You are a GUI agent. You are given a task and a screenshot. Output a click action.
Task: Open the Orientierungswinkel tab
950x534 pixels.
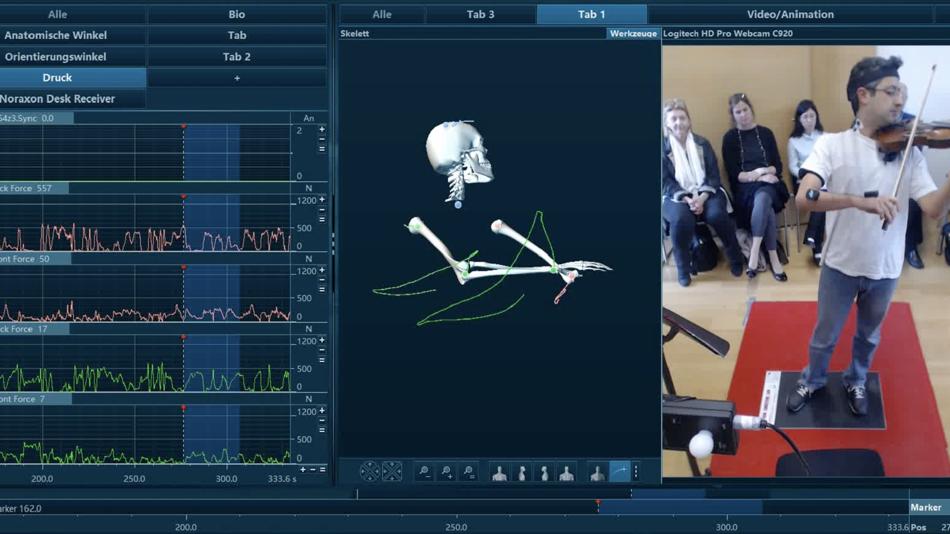pos(55,56)
